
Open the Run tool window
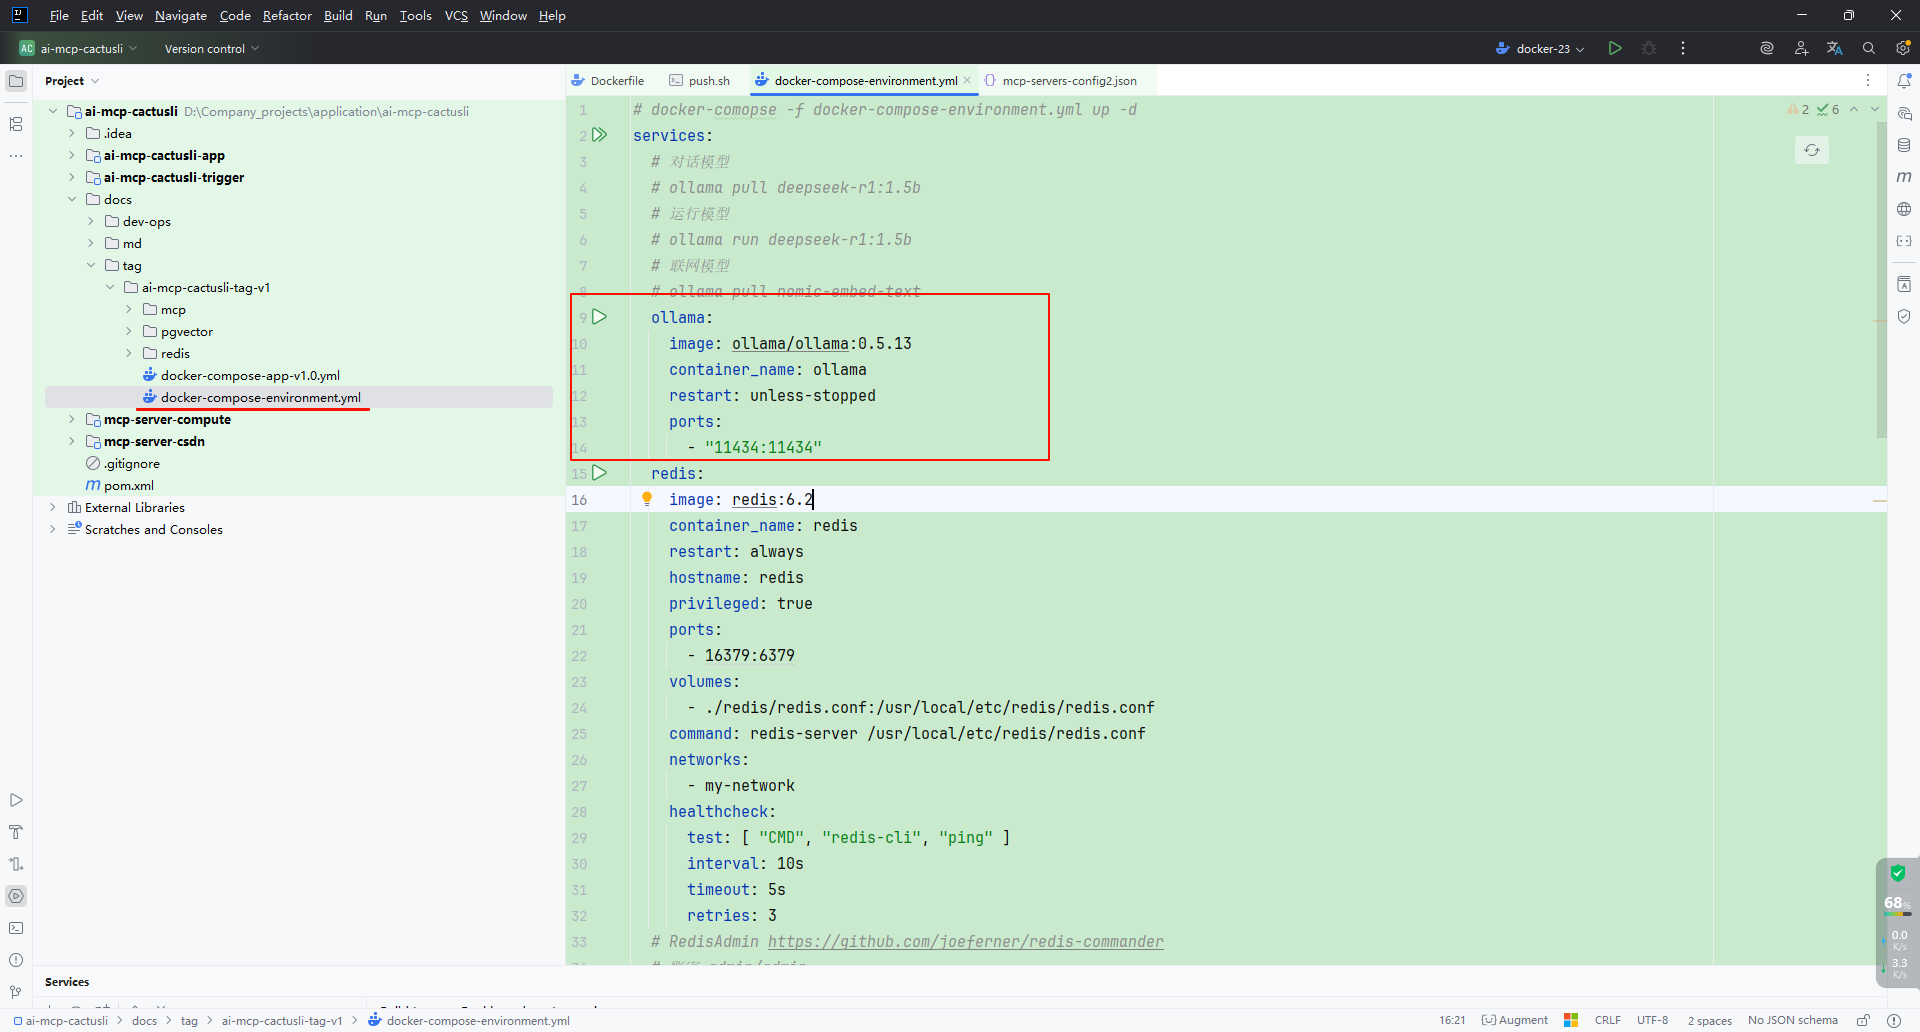[x=16, y=800]
